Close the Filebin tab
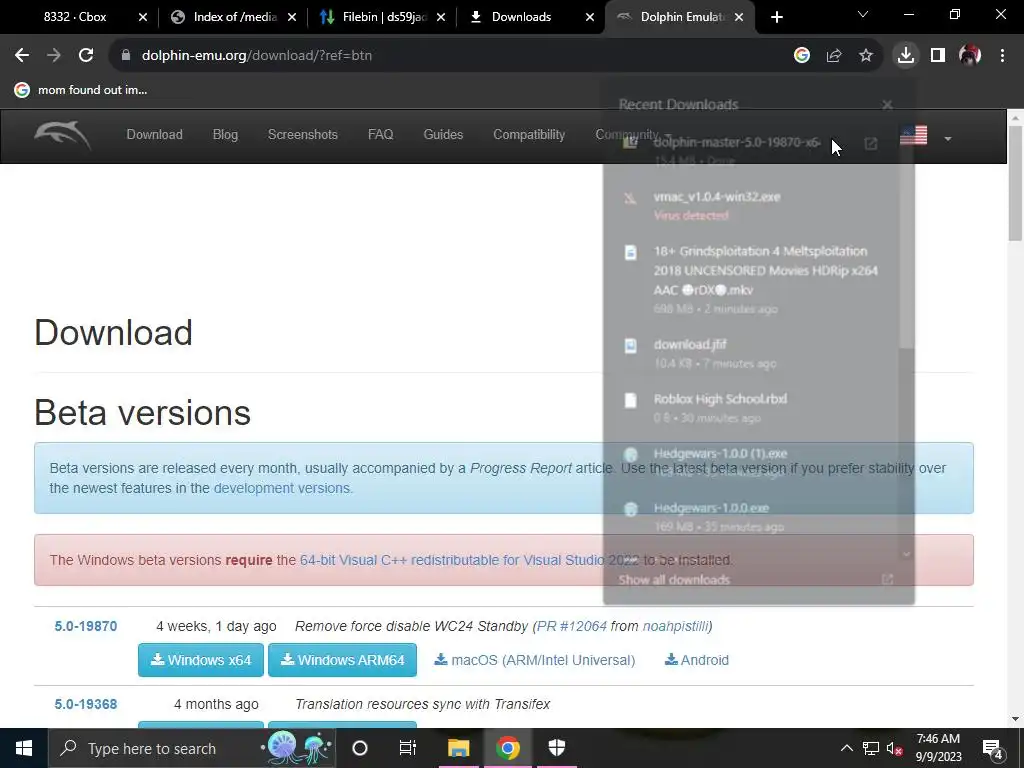This screenshot has width=1024, height=768. click(x=441, y=17)
